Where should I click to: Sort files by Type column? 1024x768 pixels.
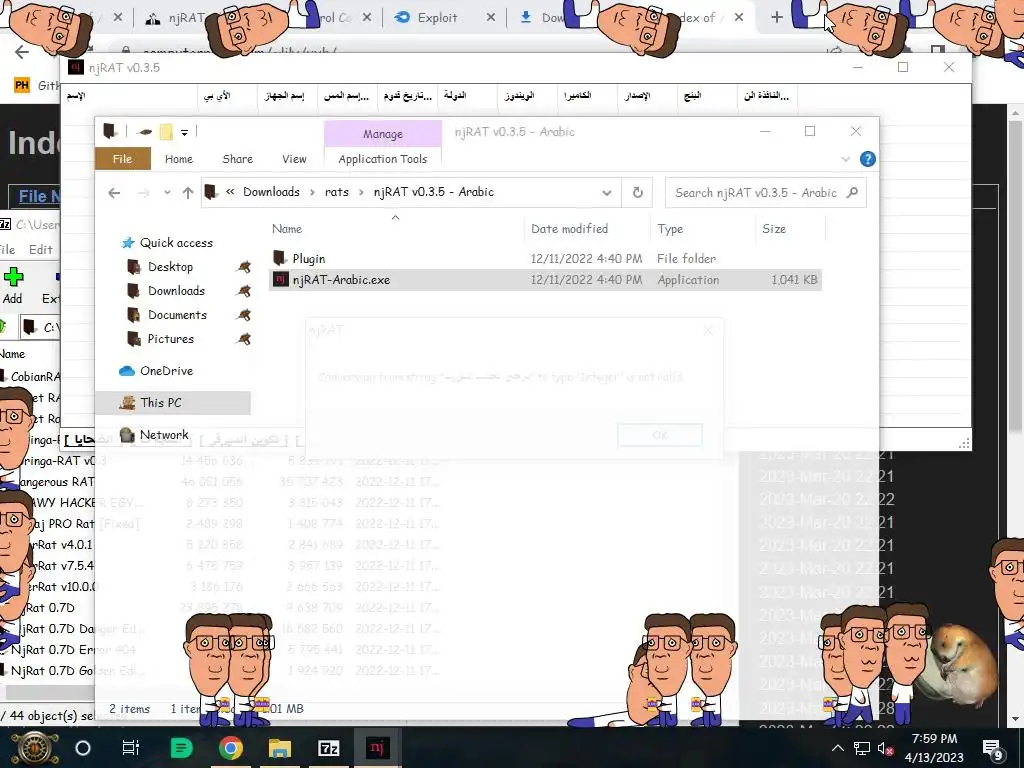pos(670,229)
